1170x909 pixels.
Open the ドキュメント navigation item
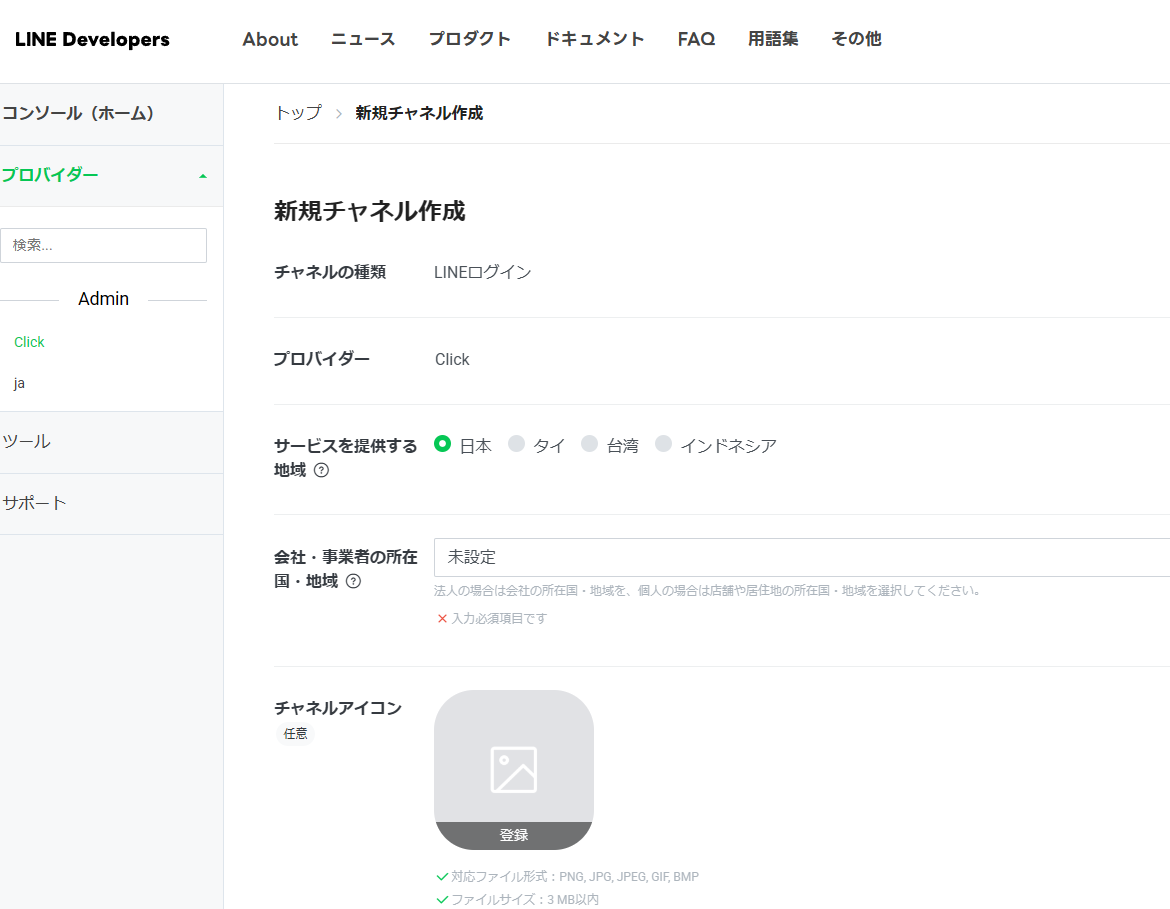[594, 40]
